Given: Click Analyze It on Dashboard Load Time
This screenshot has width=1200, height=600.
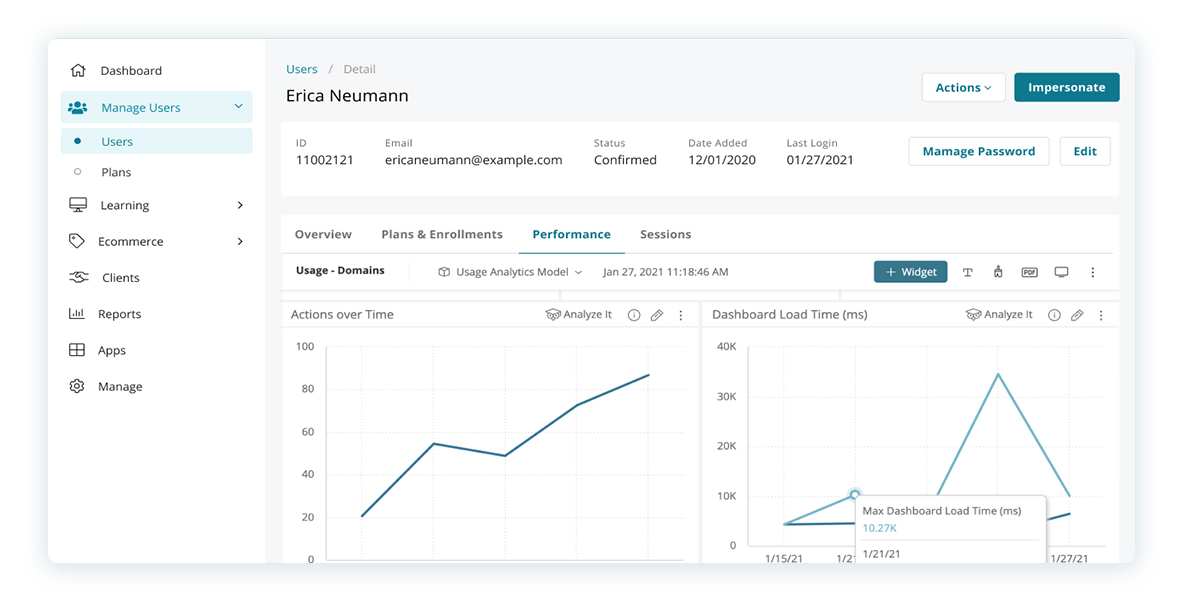Looking at the screenshot, I should tap(999, 315).
